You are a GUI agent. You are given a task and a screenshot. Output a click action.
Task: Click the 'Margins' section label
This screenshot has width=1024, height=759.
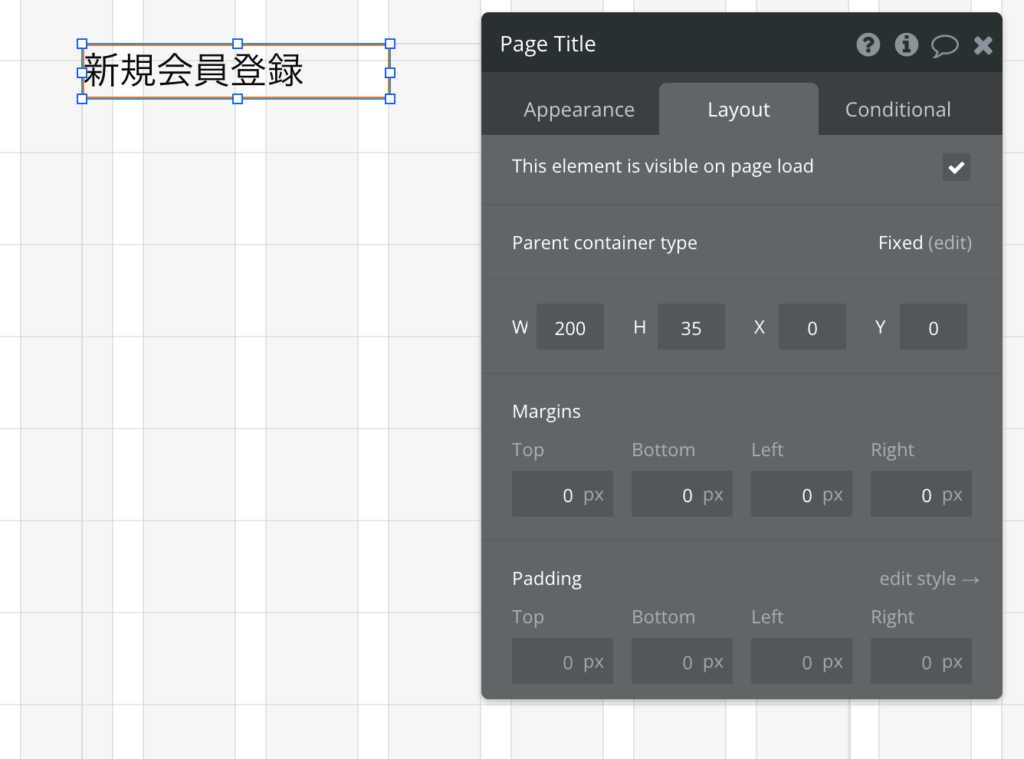[546, 412]
